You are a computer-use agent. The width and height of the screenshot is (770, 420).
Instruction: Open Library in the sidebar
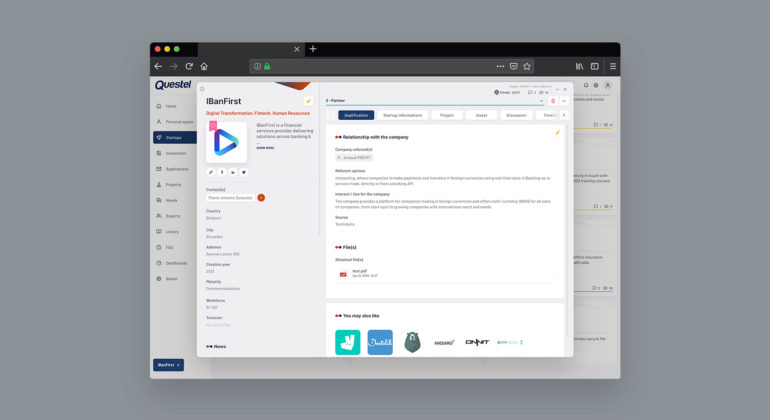(167, 232)
